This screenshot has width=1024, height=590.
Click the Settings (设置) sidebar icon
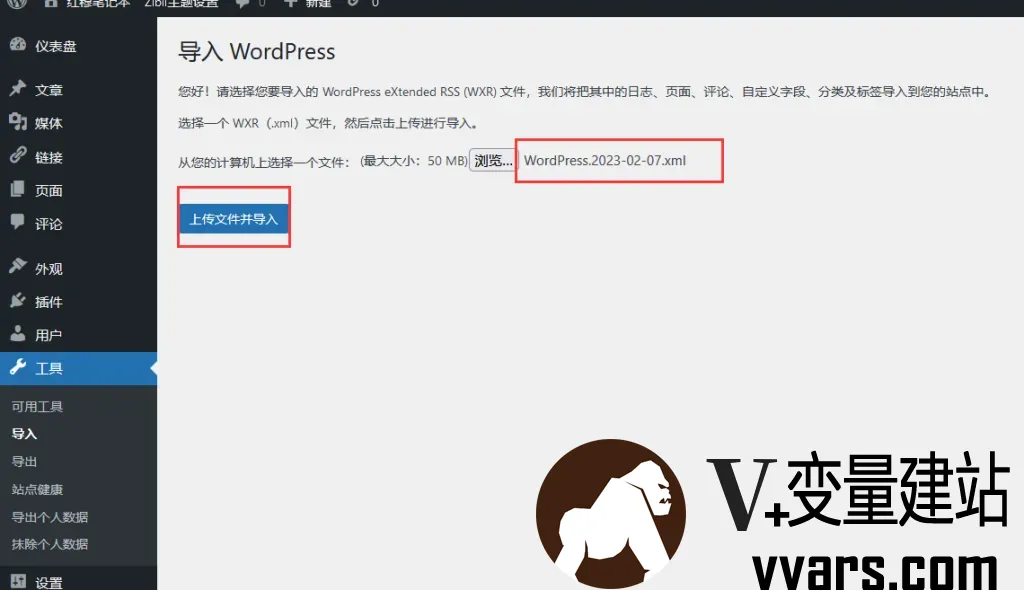pos(17,582)
